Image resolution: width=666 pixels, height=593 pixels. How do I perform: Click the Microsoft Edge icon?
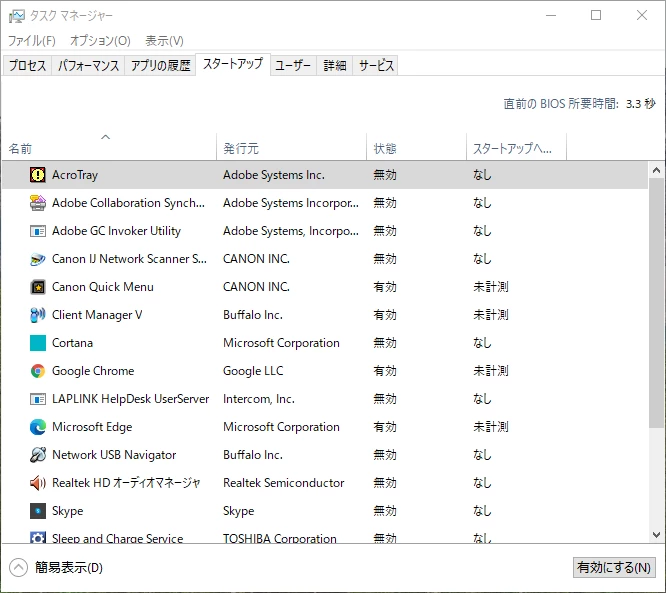(38, 427)
